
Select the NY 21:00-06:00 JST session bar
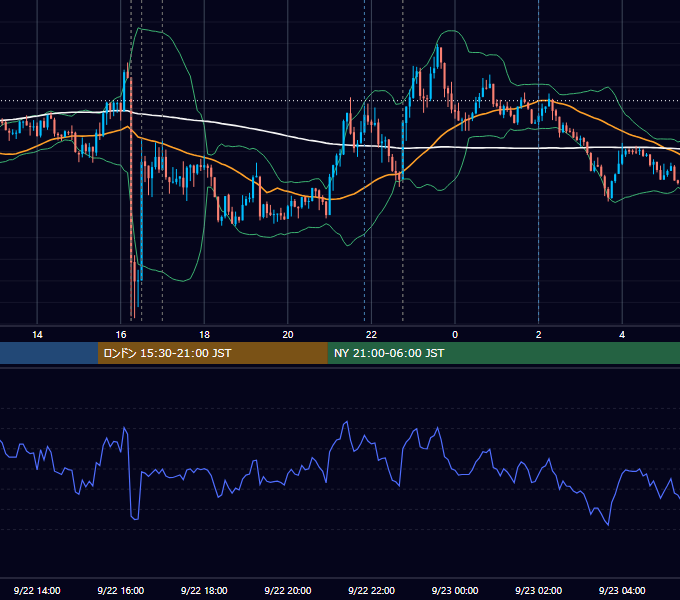[x=503, y=353]
